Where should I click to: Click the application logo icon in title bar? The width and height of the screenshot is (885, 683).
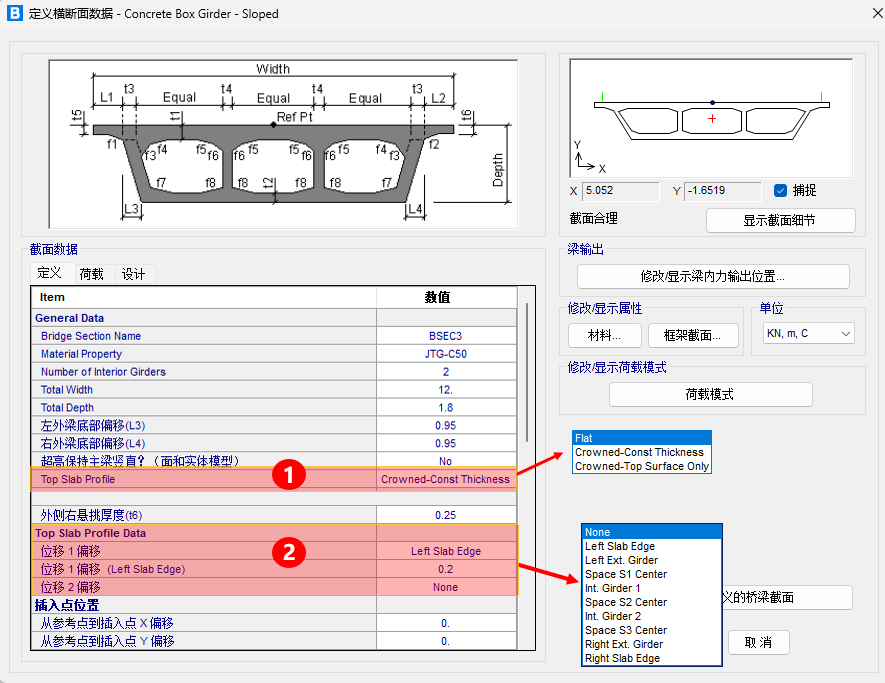14,14
